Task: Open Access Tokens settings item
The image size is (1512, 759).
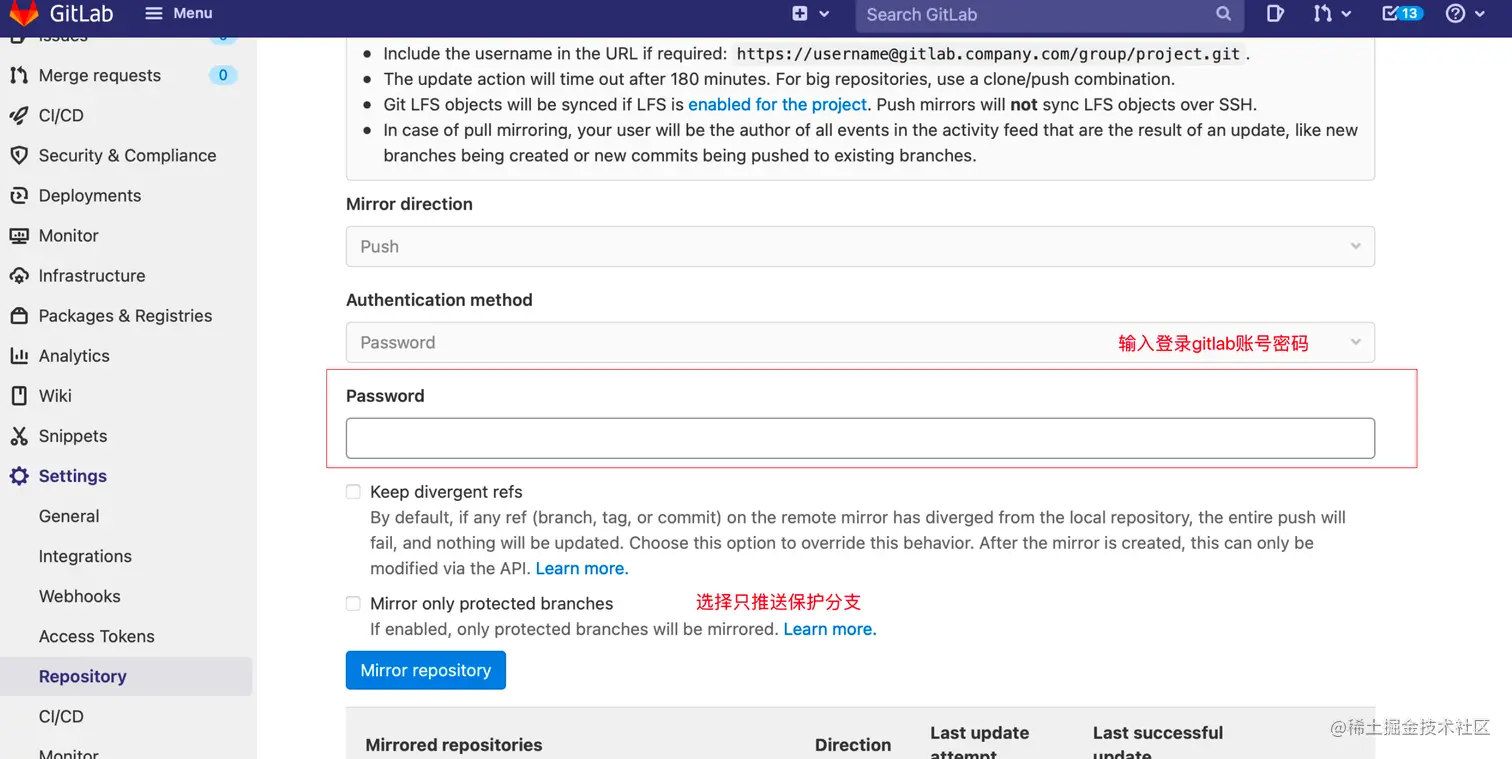Action: coord(96,636)
